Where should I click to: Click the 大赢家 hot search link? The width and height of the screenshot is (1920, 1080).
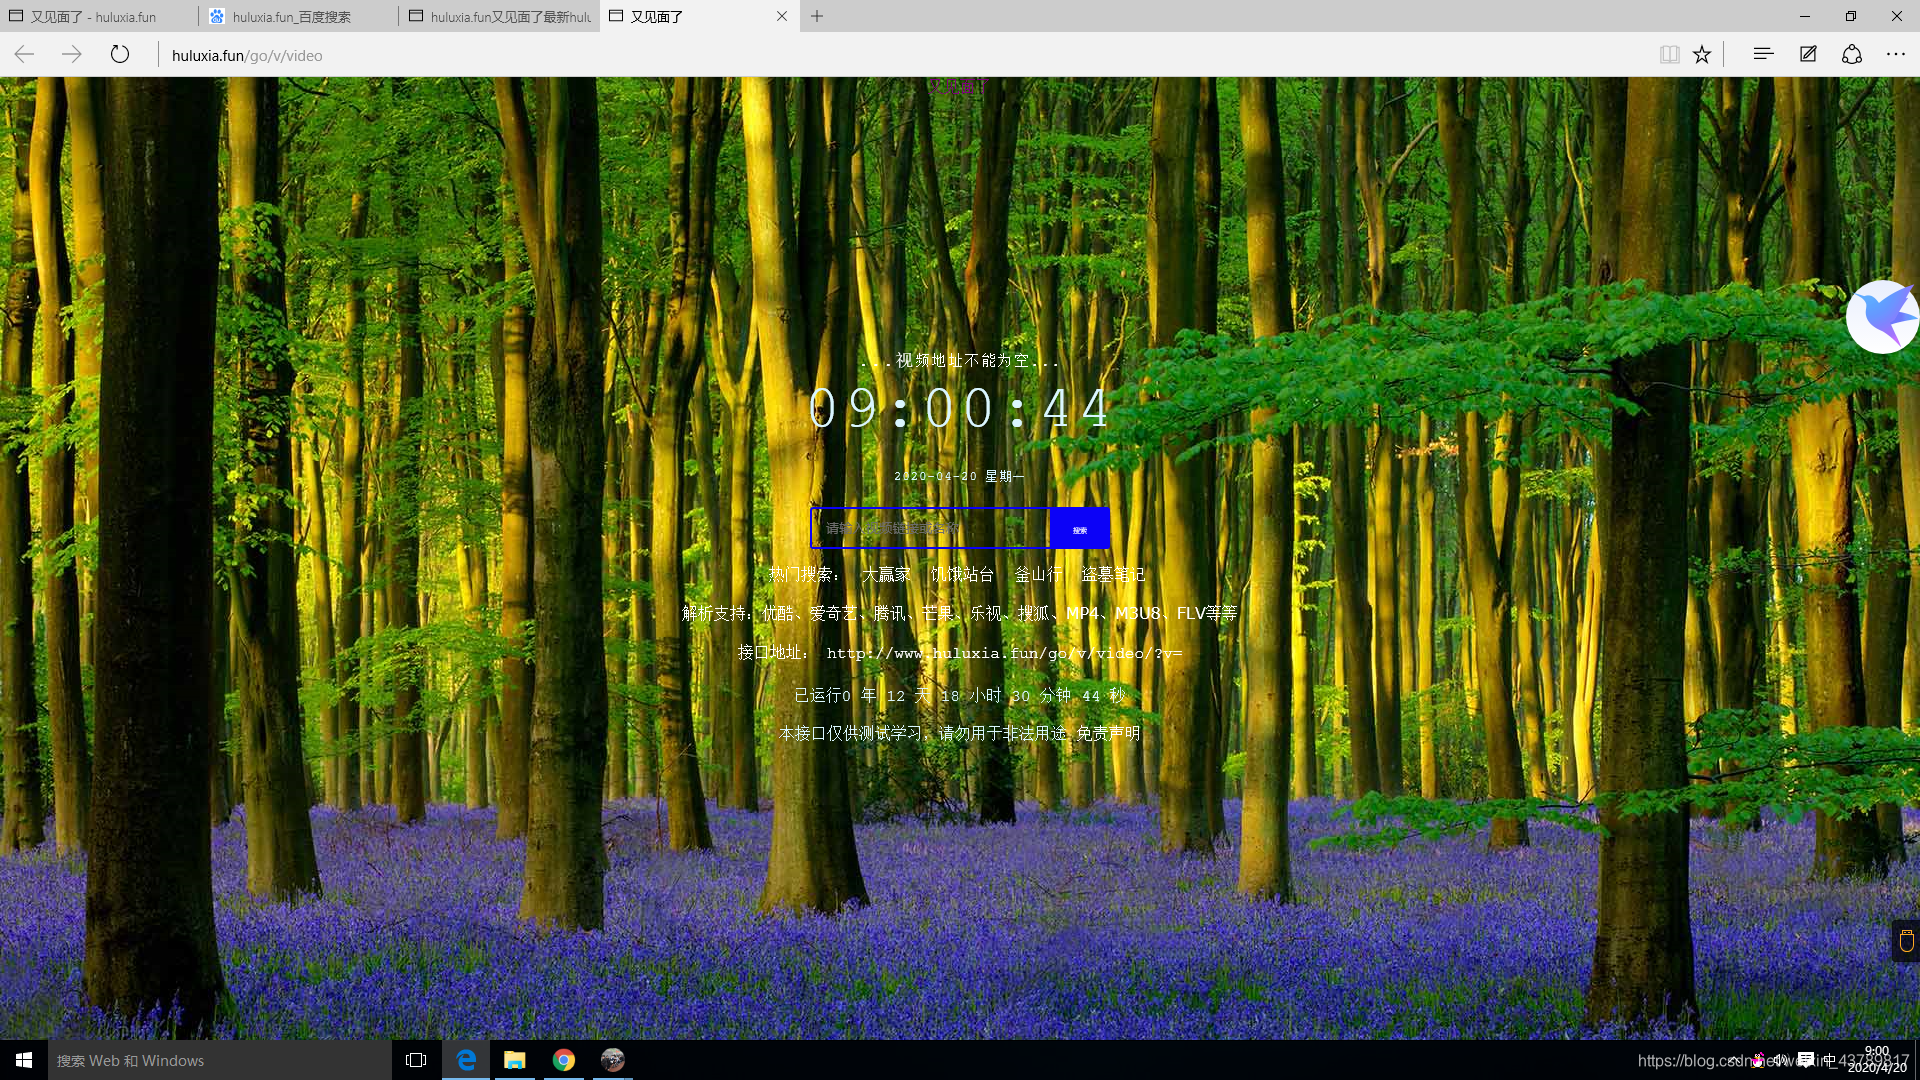click(886, 575)
